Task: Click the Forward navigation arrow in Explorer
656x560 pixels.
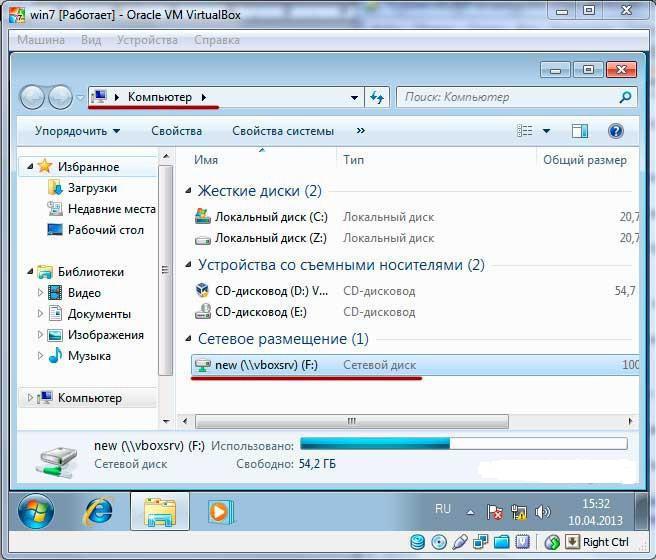Action: (x=60, y=97)
